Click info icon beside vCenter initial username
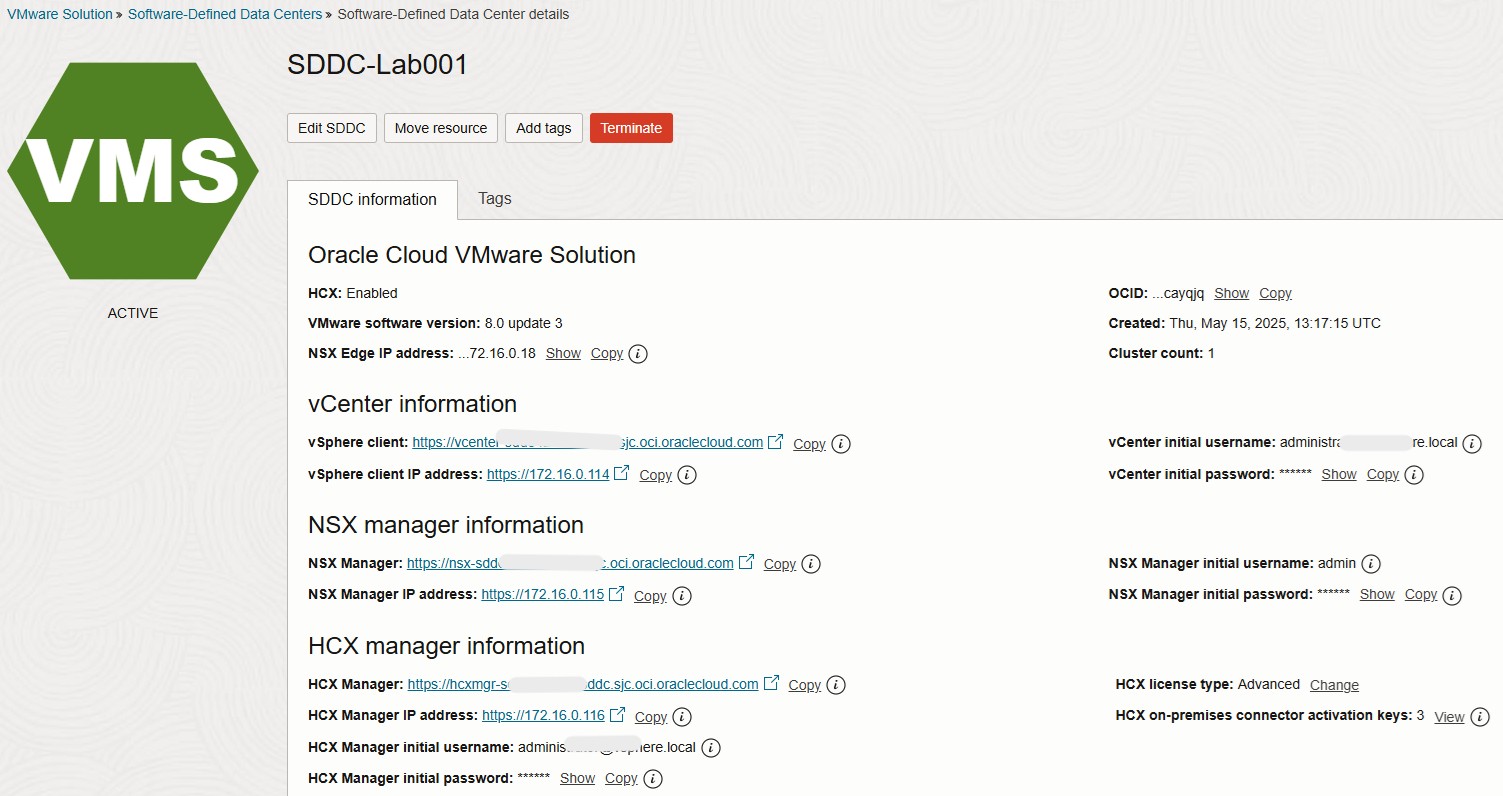This screenshot has height=796, width=1503. pos(1472,444)
